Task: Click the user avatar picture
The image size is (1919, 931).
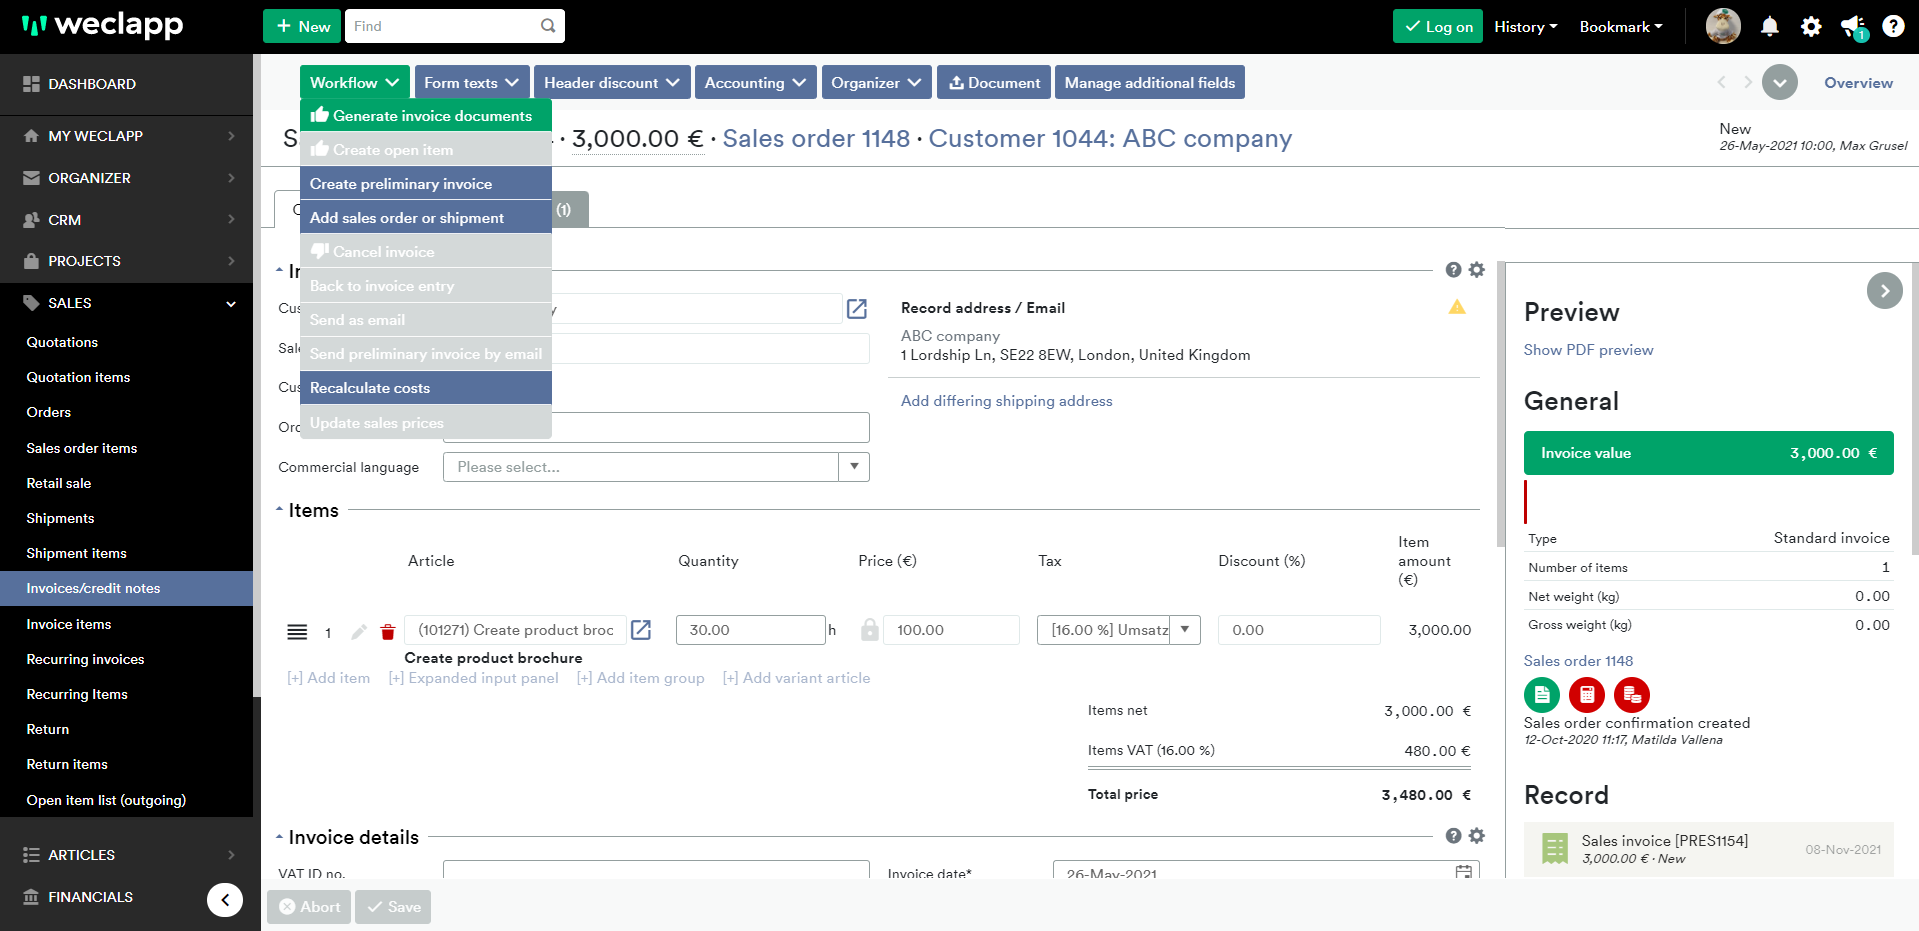Action: click(1723, 26)
